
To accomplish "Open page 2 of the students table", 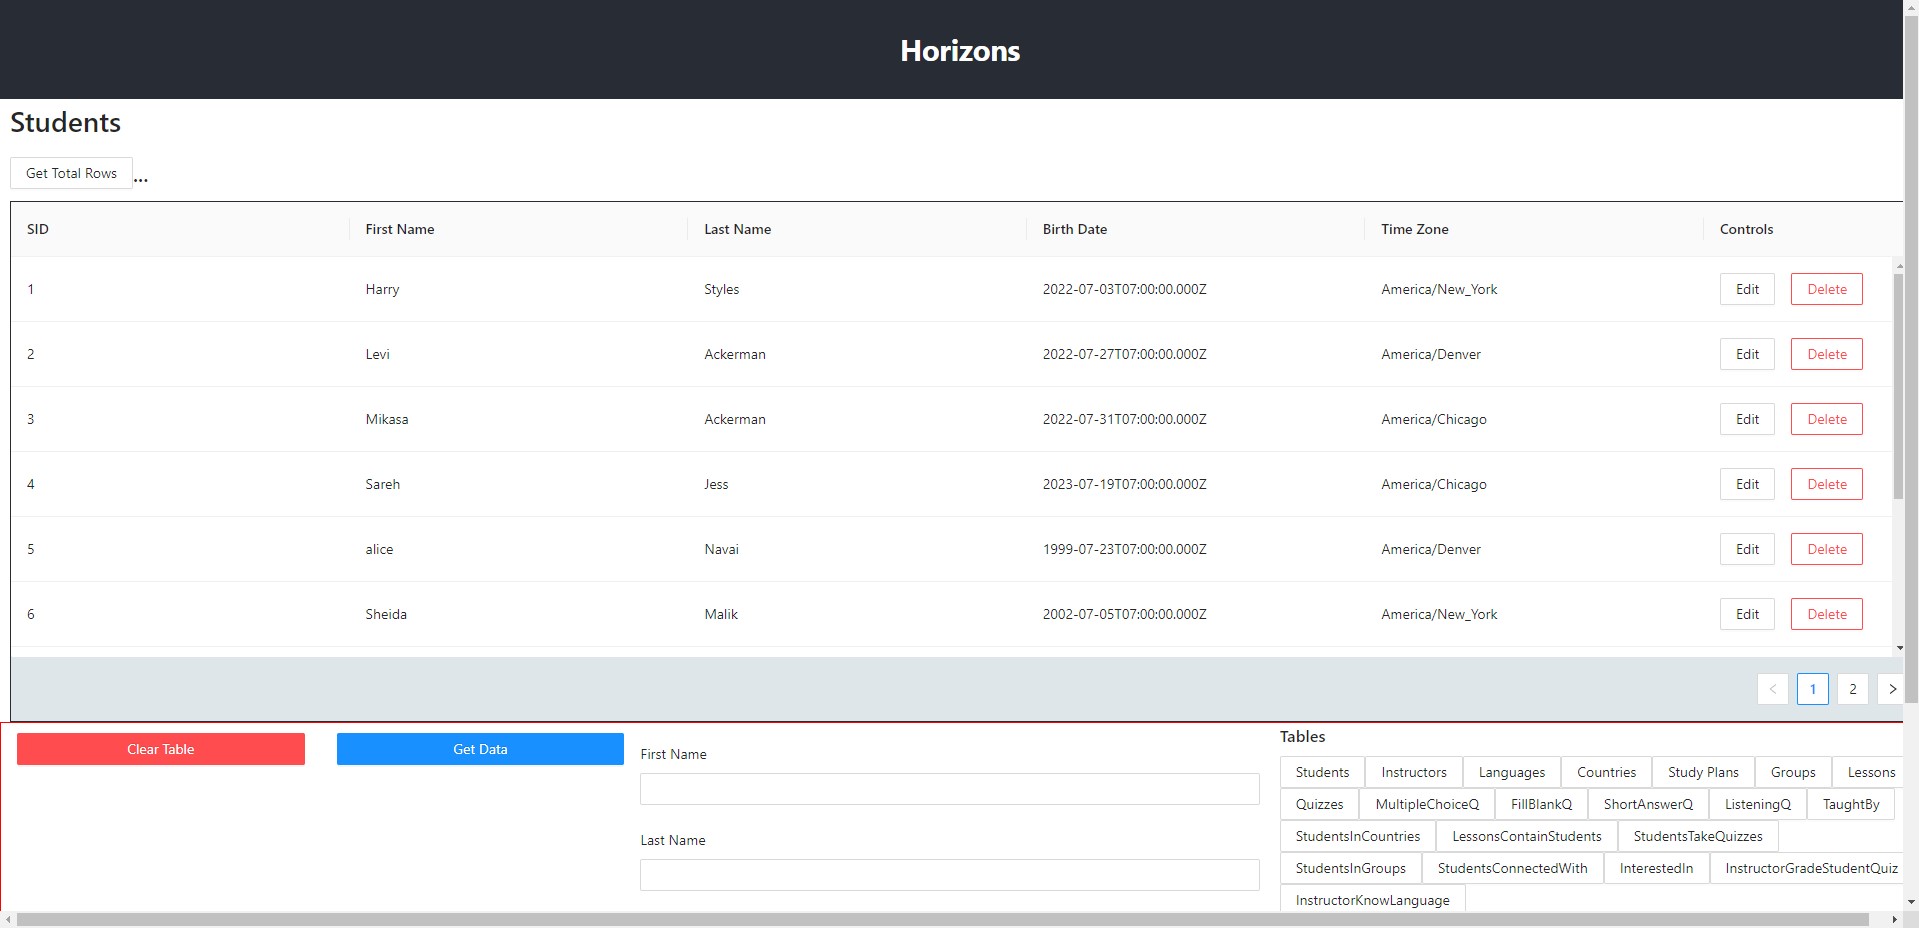I will [x=1852, y=689].
